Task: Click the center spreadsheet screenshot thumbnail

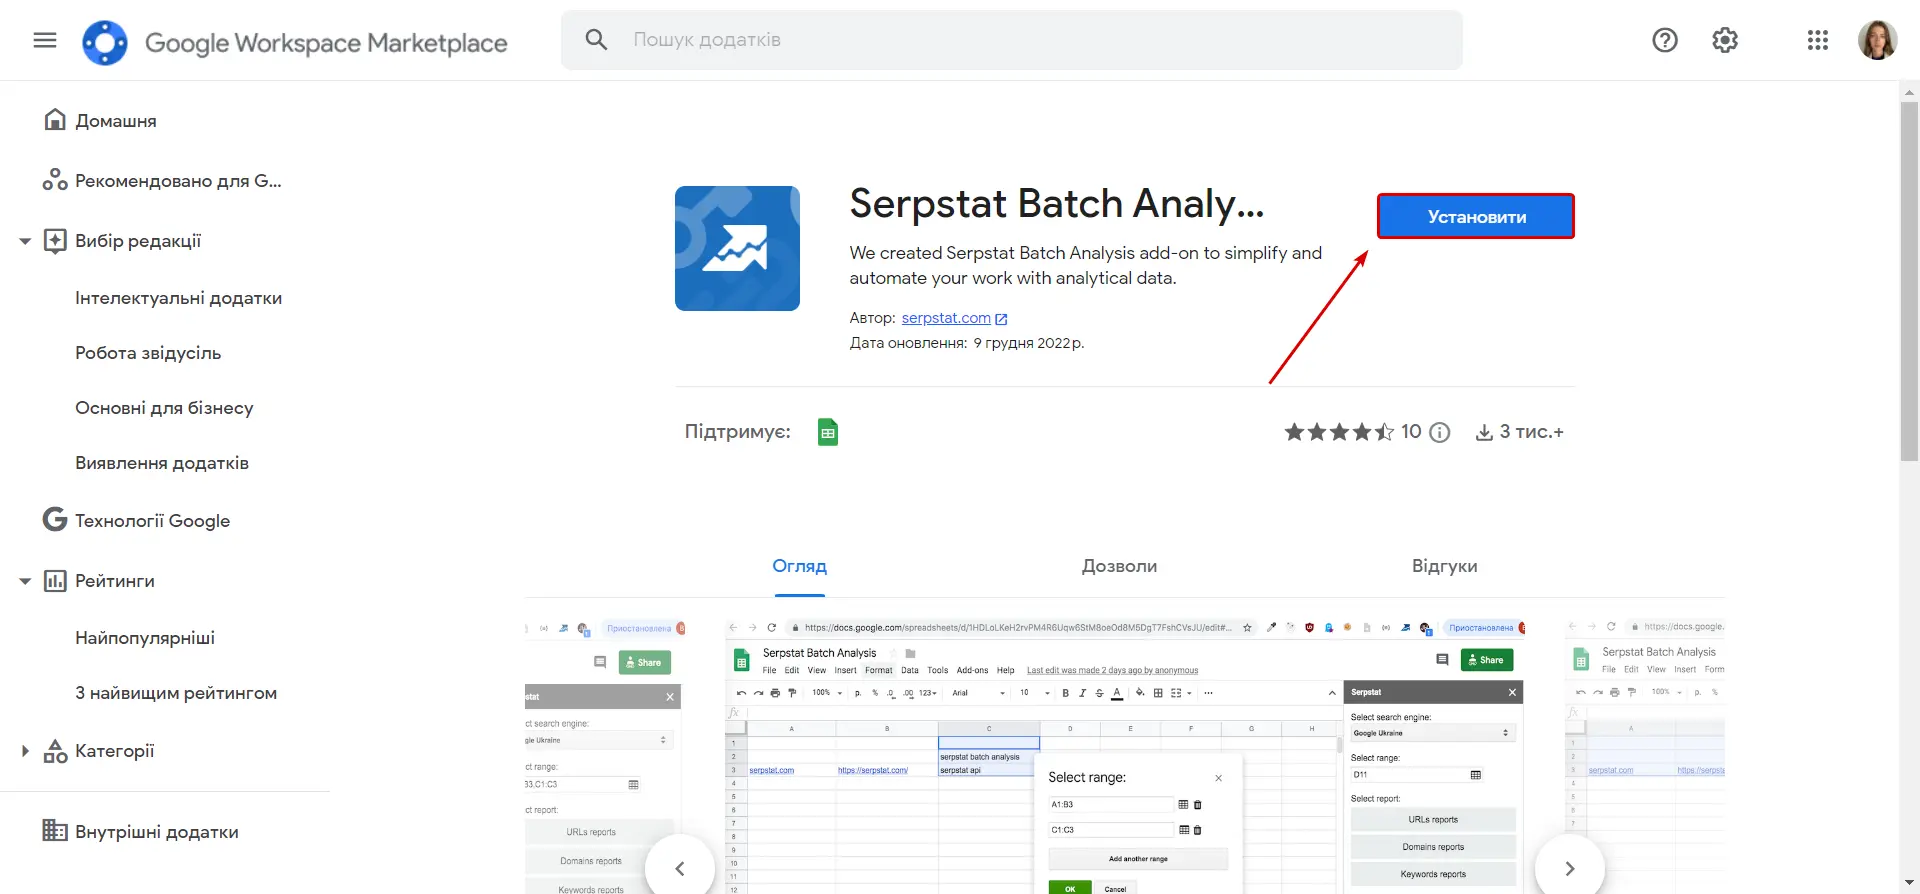Action: pos(1125,757)
